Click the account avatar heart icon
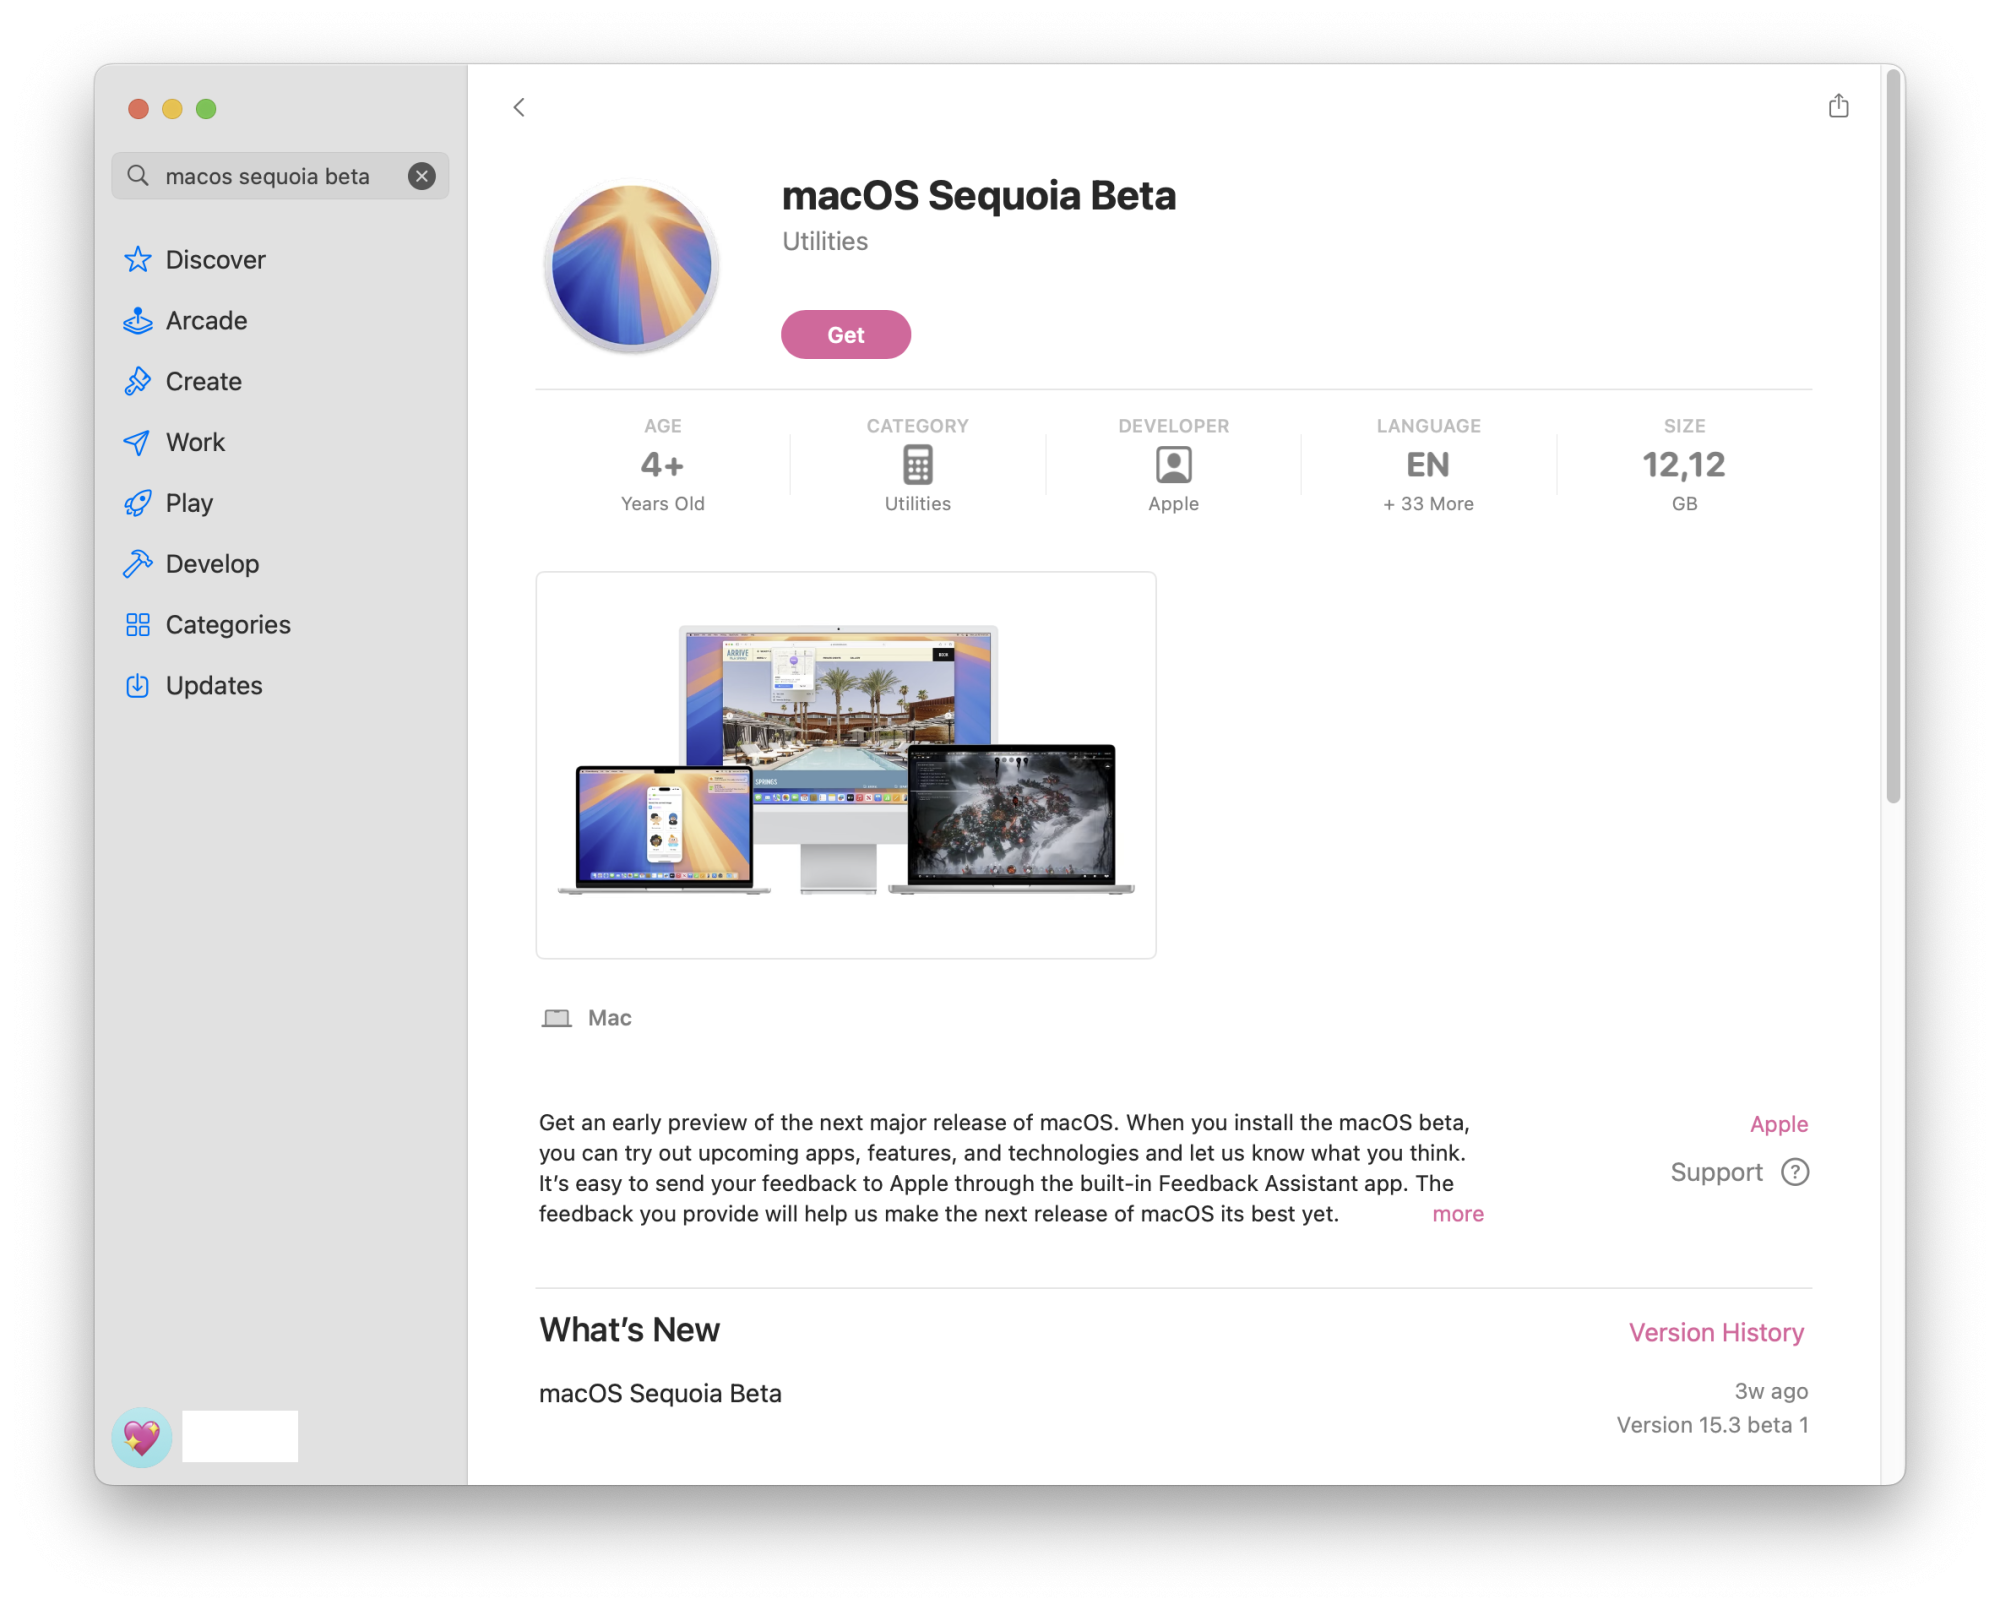 click(x=142, y=1437)
